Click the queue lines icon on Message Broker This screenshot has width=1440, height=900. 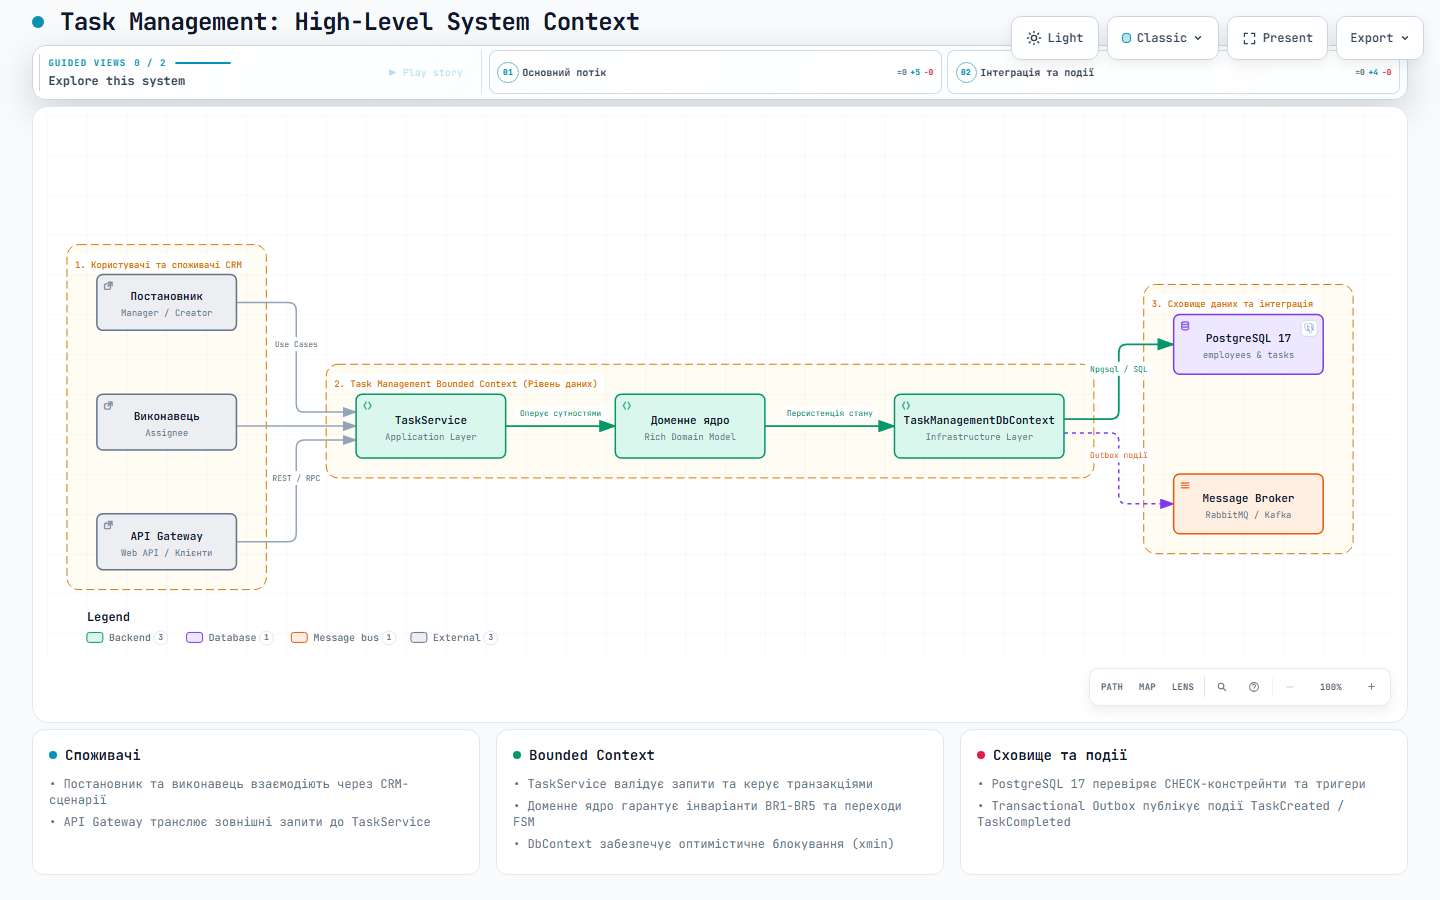tap(1185, 485)
